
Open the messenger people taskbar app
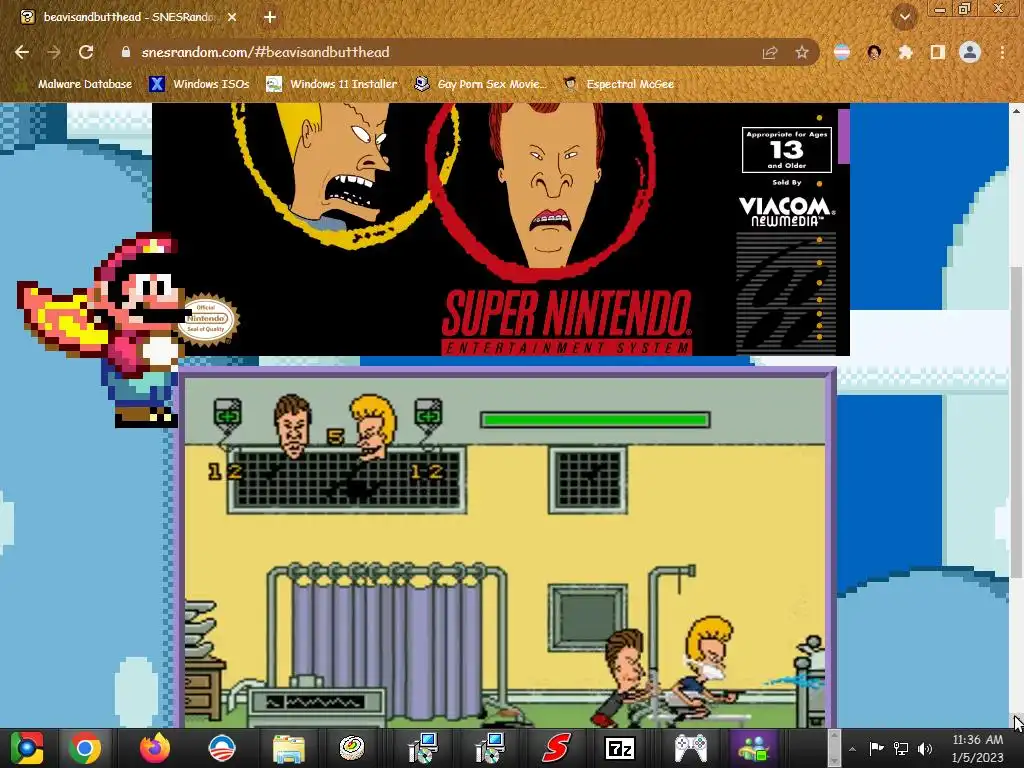tap(754, 748)
